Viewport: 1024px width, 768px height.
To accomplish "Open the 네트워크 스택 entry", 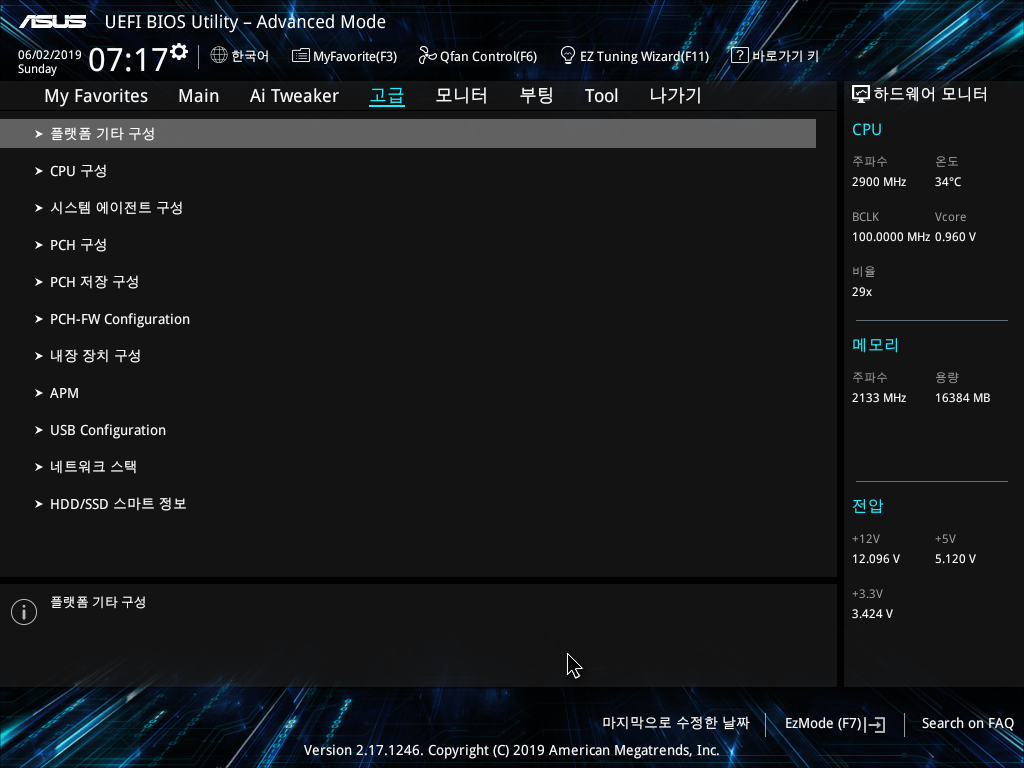I will pyautogui.click(x=93, y=467).
